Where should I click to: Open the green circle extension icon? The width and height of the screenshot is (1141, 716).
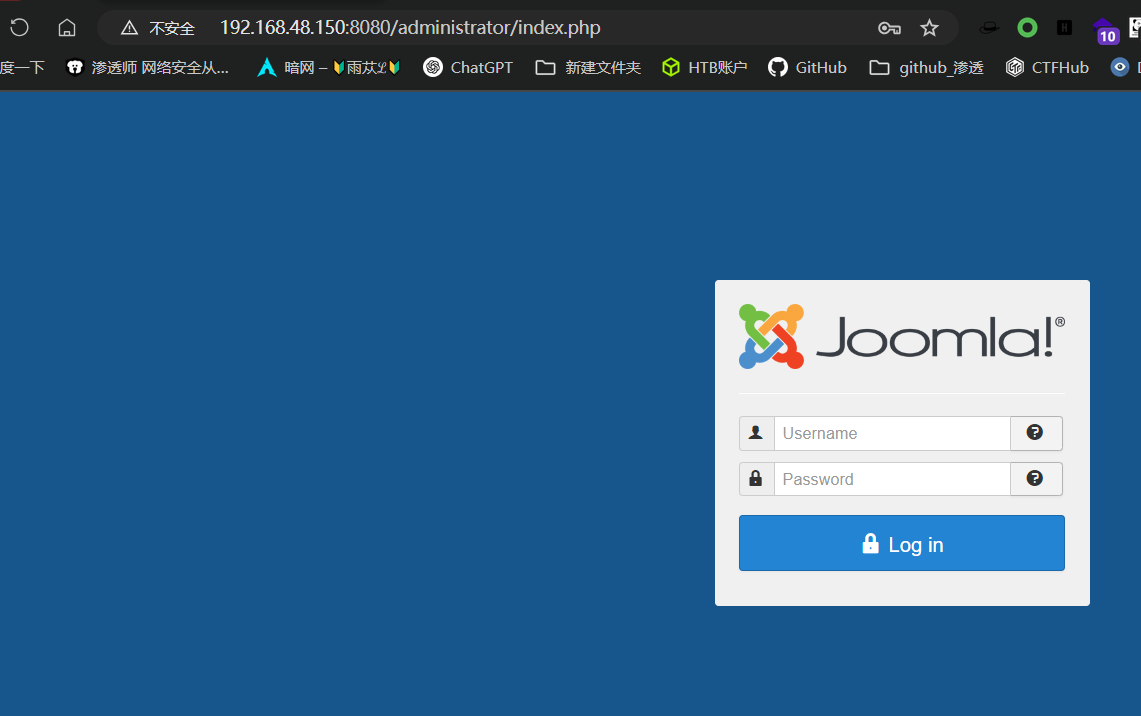point(1027,28)
